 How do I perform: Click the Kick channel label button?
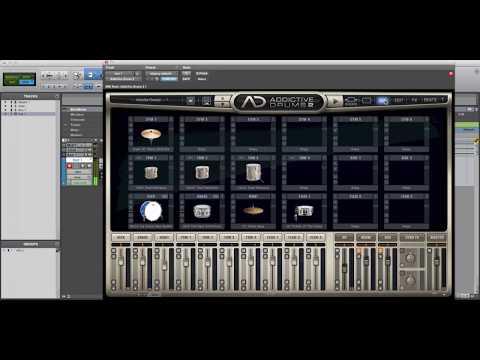[121, 237]
